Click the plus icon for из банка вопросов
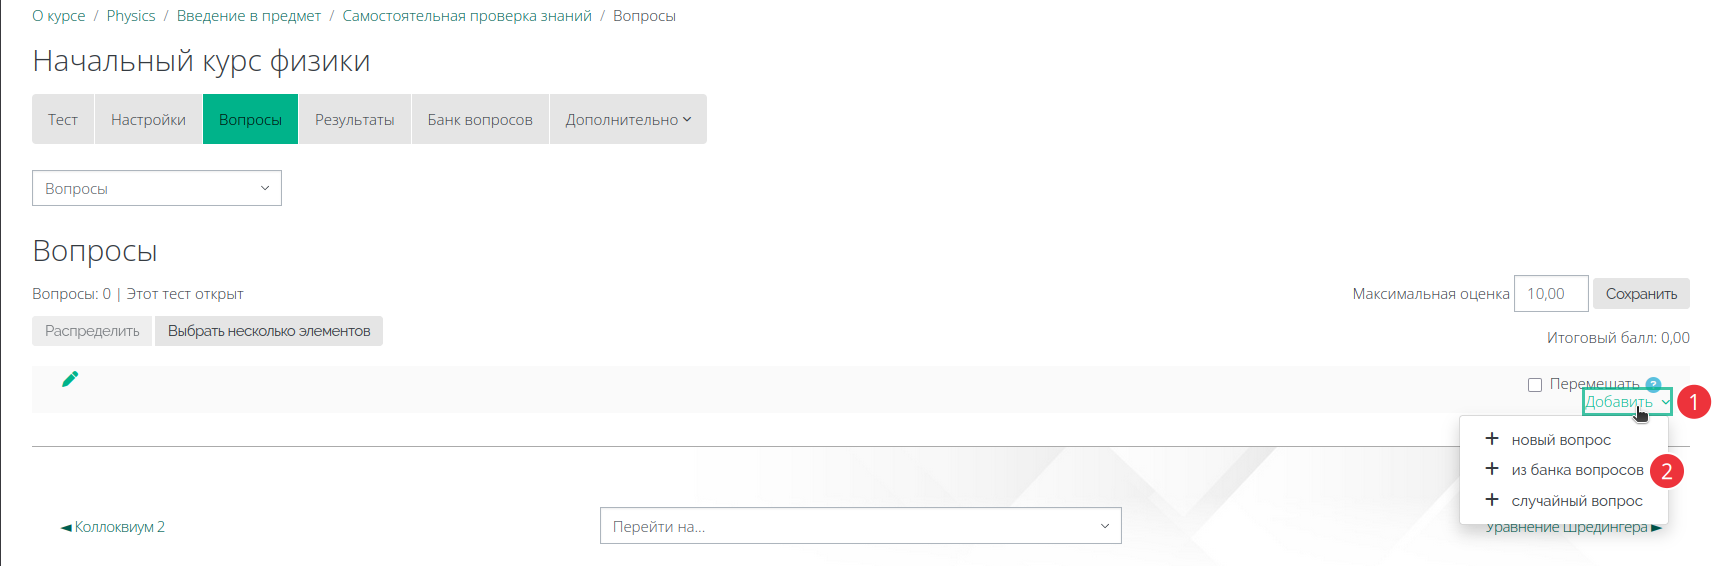This screenshot has height=566, width=1721. (1492, 469)
